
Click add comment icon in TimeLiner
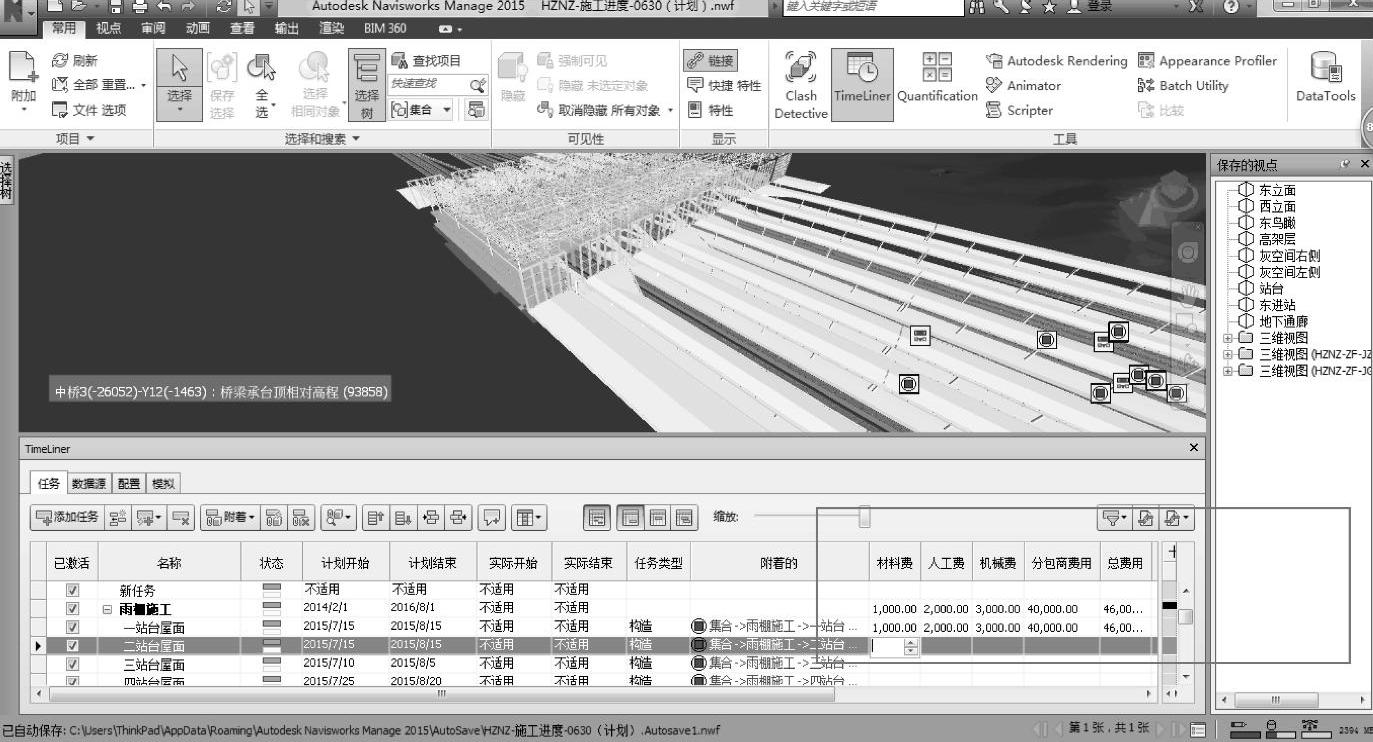[491, 518]
